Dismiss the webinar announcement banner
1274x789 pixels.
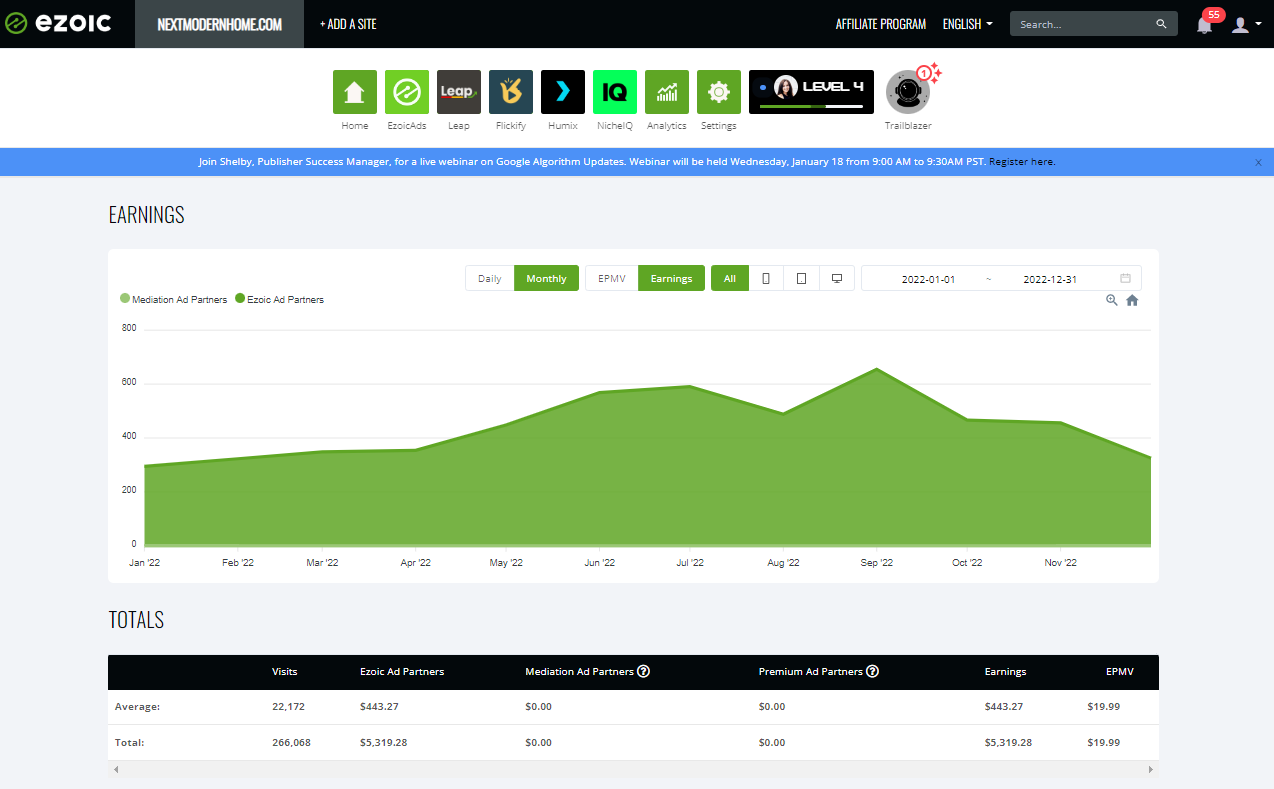[x=1258, y=162]
